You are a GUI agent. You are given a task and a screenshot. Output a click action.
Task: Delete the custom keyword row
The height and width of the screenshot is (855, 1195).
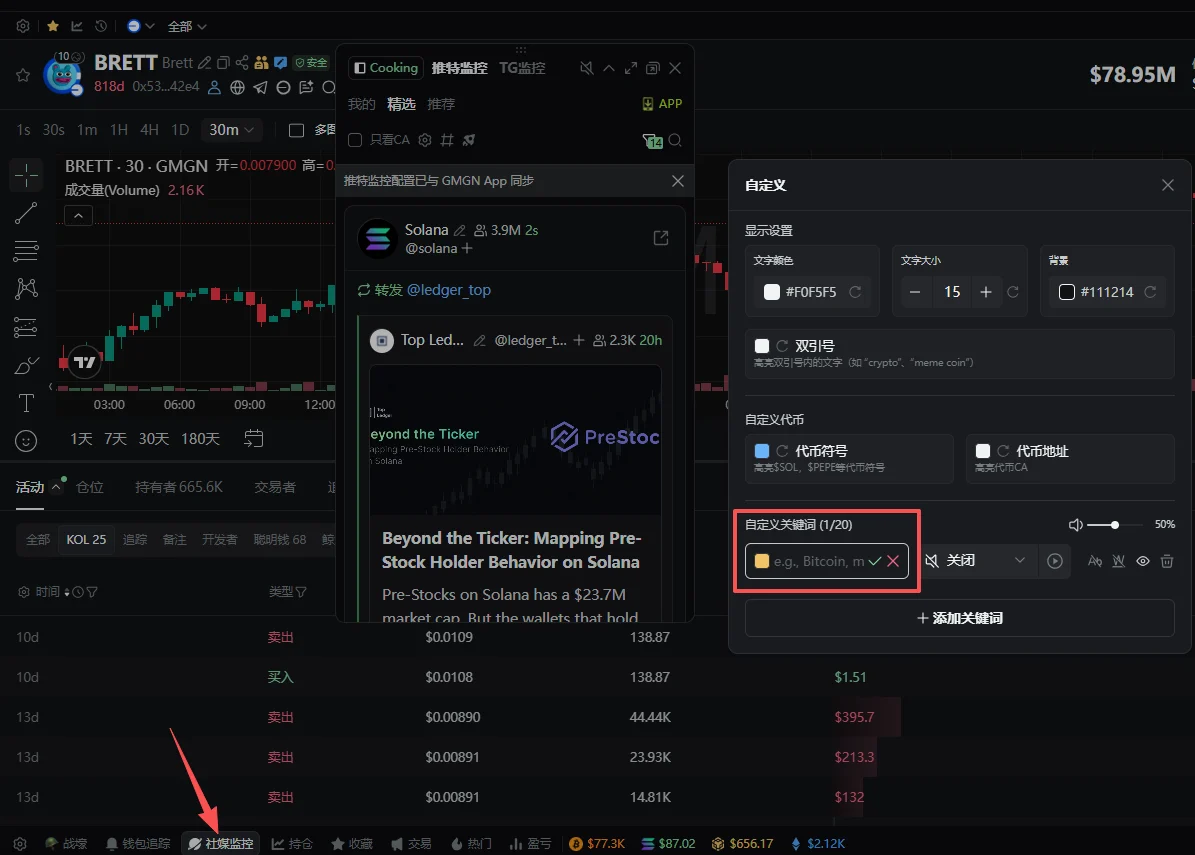1167,561
